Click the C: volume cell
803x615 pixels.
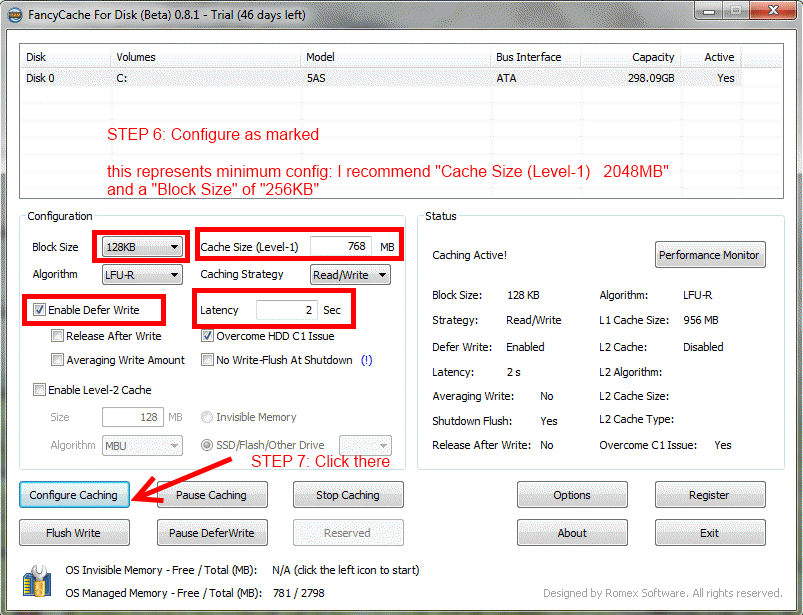(x=122, y=78)
